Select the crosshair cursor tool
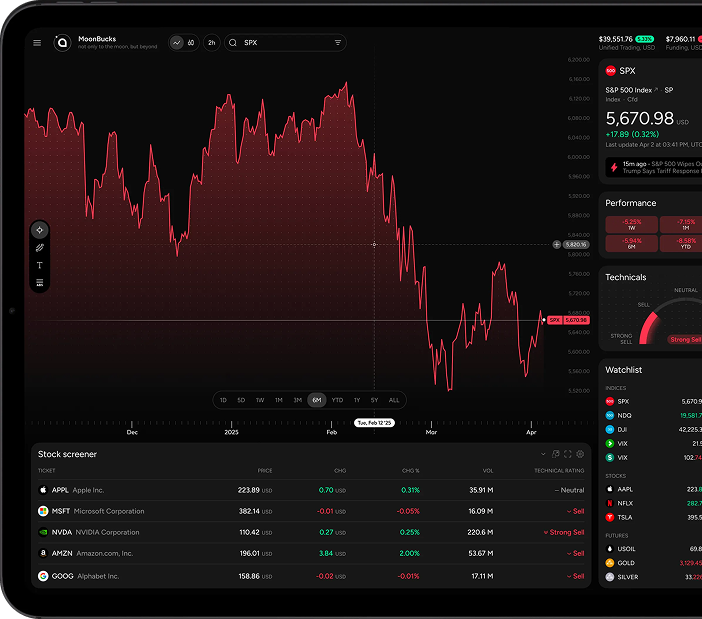702x619 pixels. click(39, 230)
